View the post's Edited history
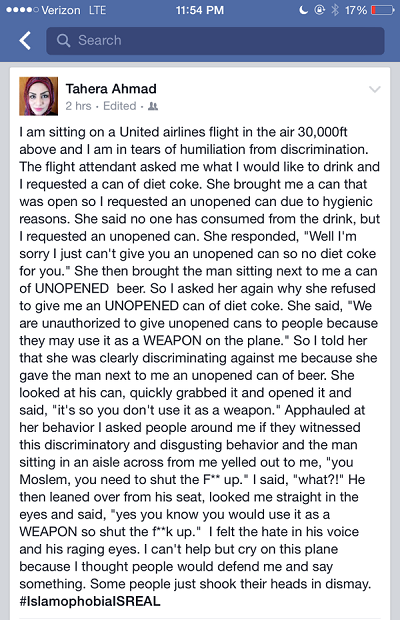 tap(119, 106)
